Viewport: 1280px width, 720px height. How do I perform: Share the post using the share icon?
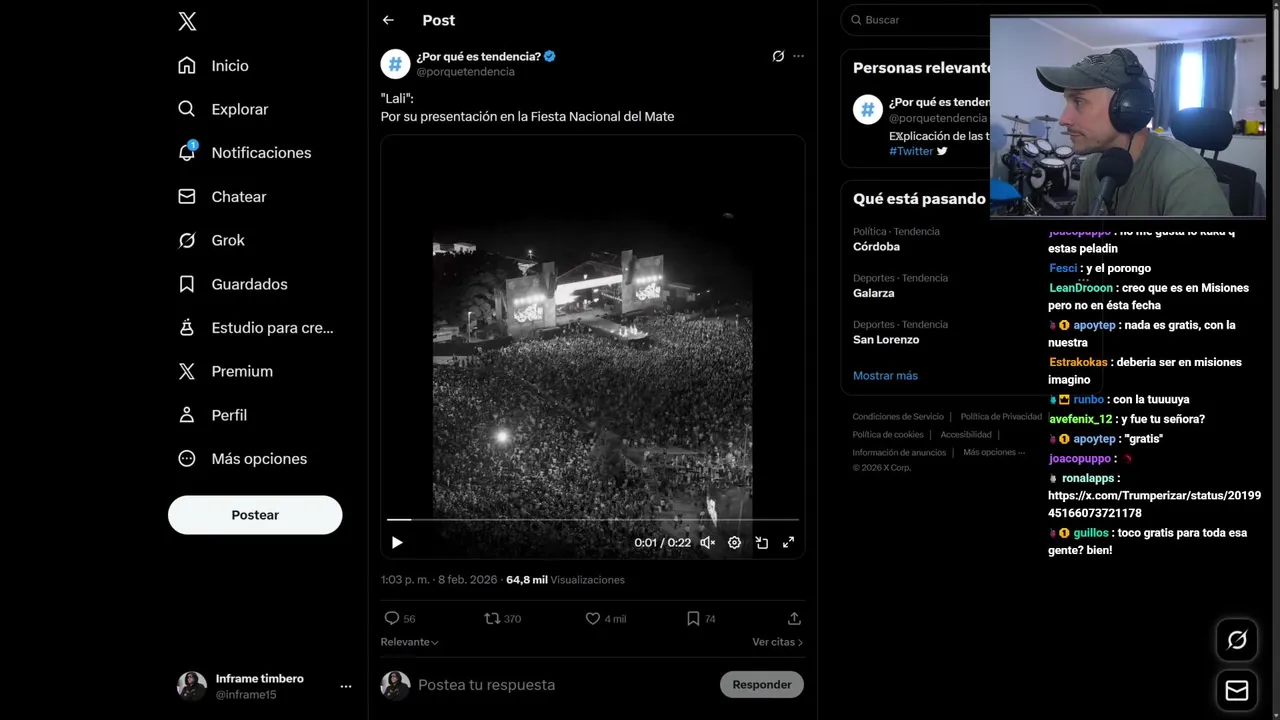pyautogui.click(x=794, y=619)
